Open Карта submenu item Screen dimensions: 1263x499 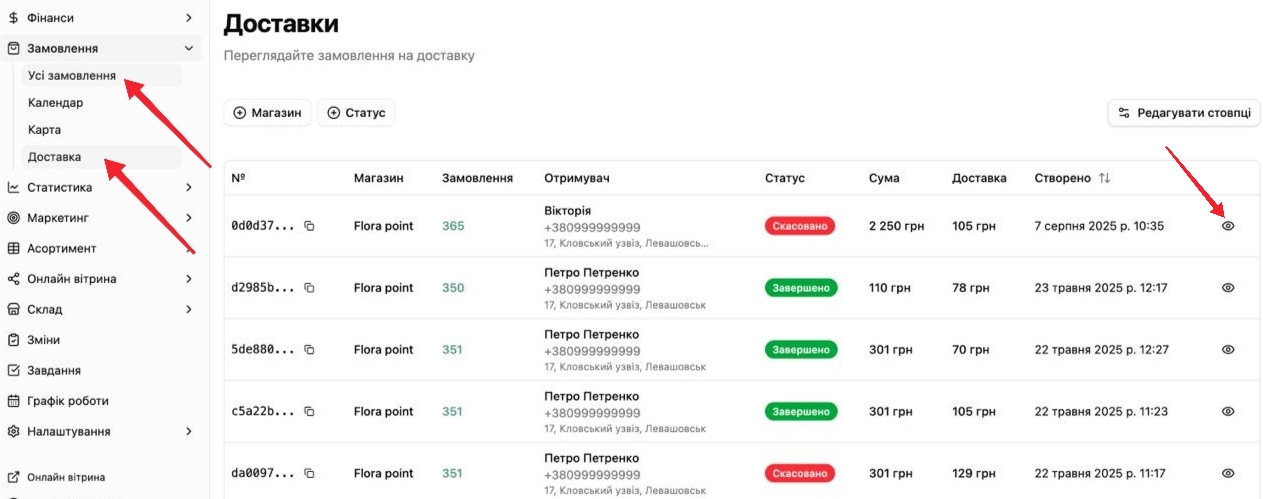pos(44,130)
